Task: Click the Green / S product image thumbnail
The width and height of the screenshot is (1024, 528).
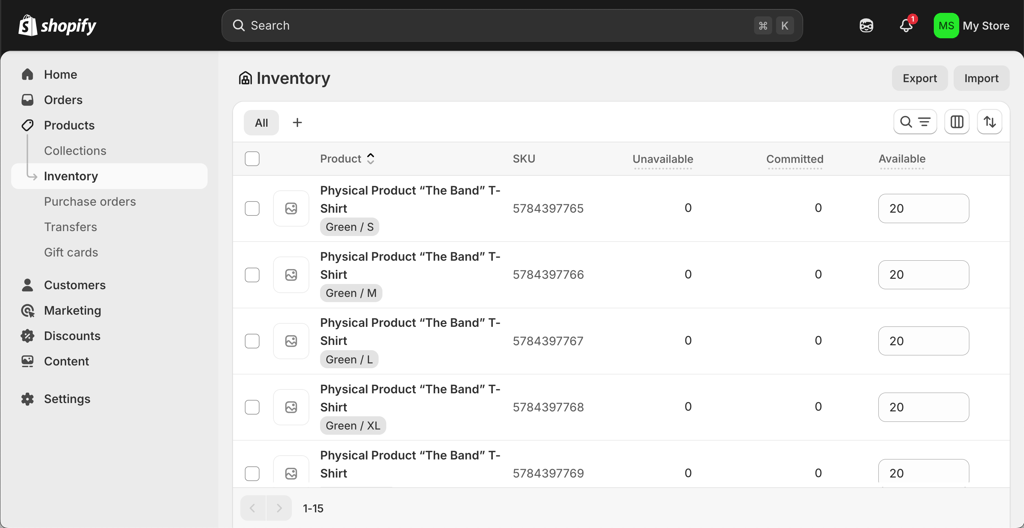Action: pos(291,208)
